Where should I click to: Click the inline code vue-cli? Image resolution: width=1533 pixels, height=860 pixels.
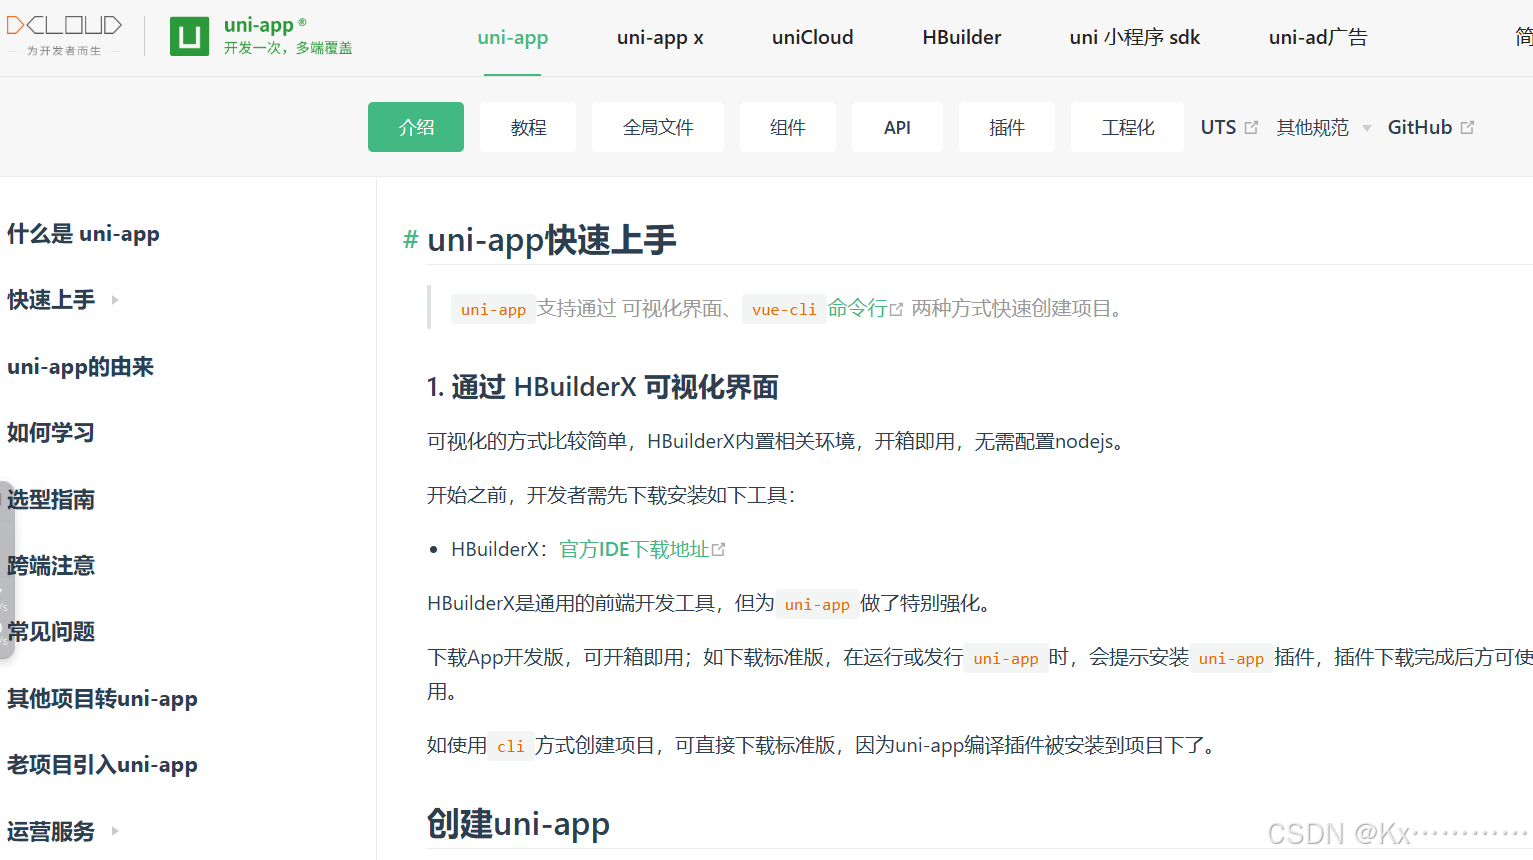pos(784,310)
